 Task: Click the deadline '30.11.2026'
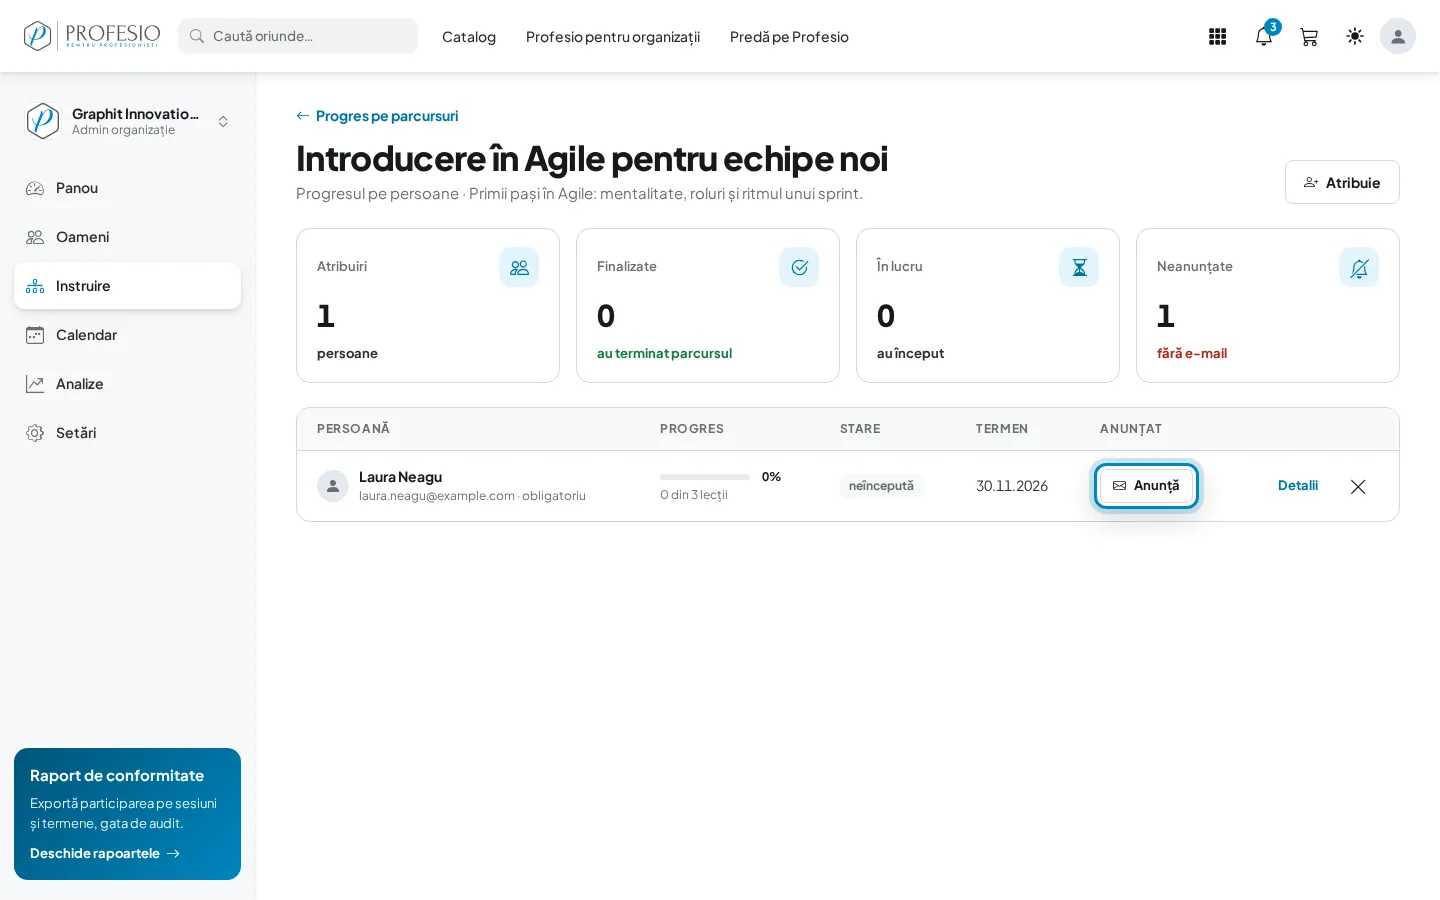coord(1012,486)
